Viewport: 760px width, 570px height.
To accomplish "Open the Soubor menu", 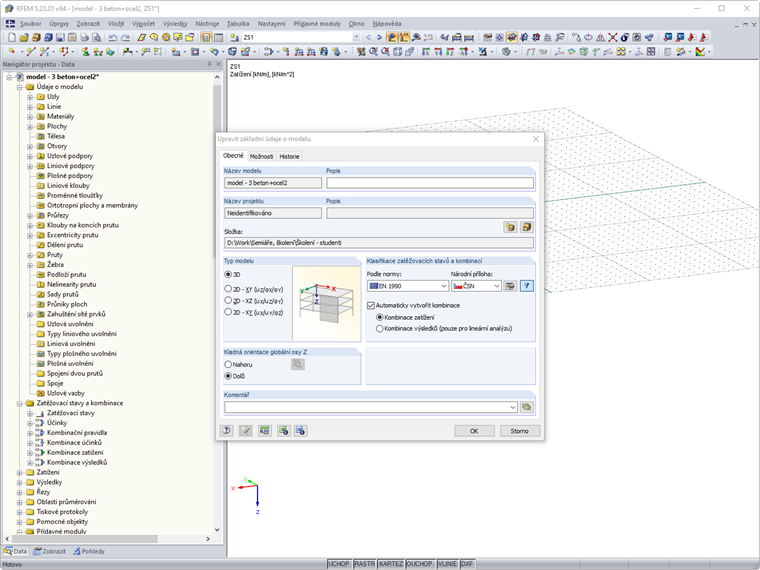I will 31,23.
